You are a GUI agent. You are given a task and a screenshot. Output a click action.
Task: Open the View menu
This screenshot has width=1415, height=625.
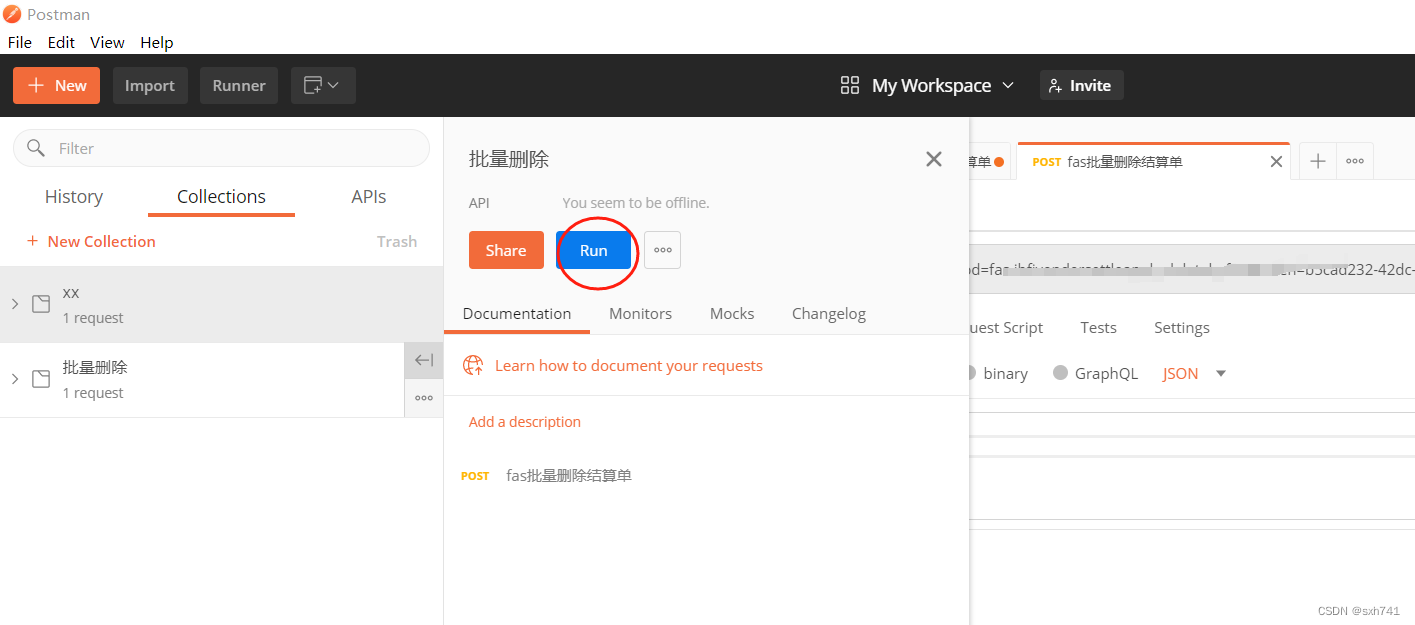click(107, 42)
